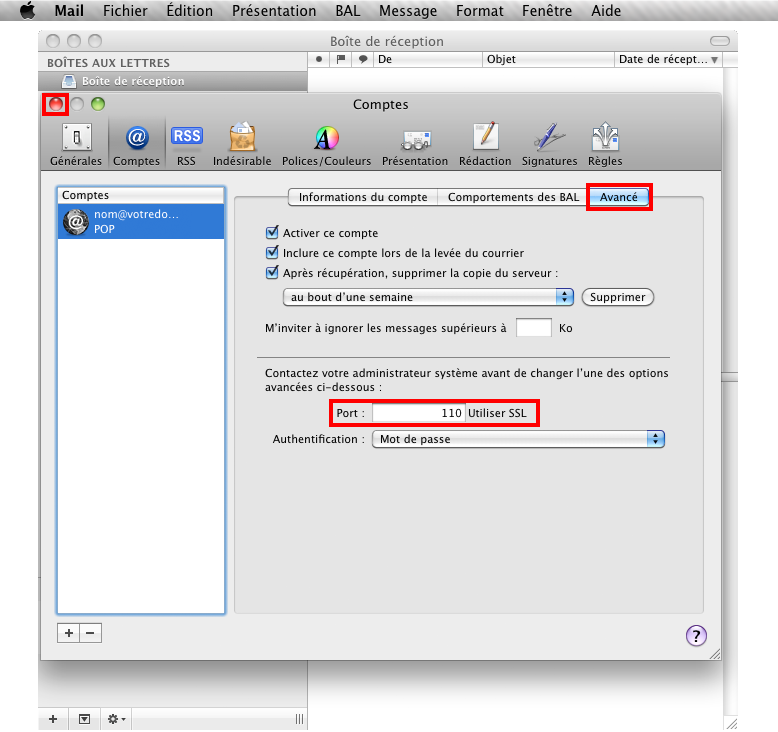The image size is (778, 732).
Task: Switch to Comportements des BAL tab
Action: click(513, 197)
